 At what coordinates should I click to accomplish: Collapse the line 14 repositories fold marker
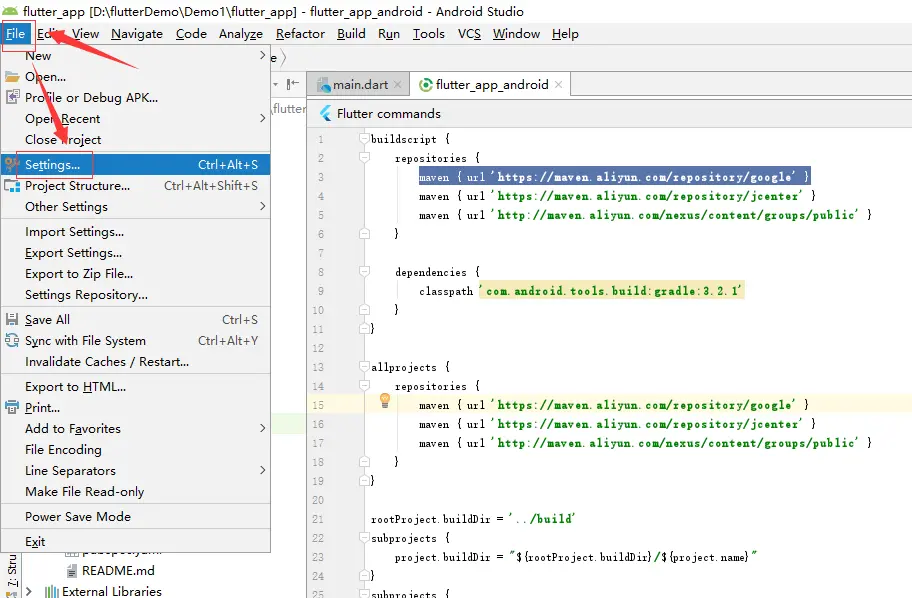[x=364, y=386]
